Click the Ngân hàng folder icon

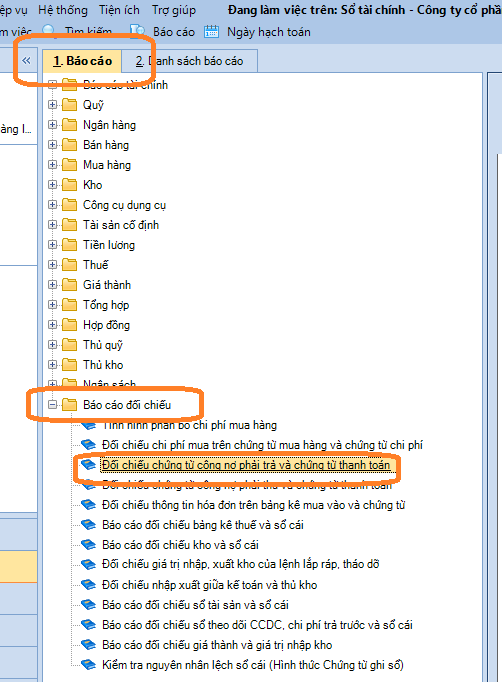tap(70, 125)
